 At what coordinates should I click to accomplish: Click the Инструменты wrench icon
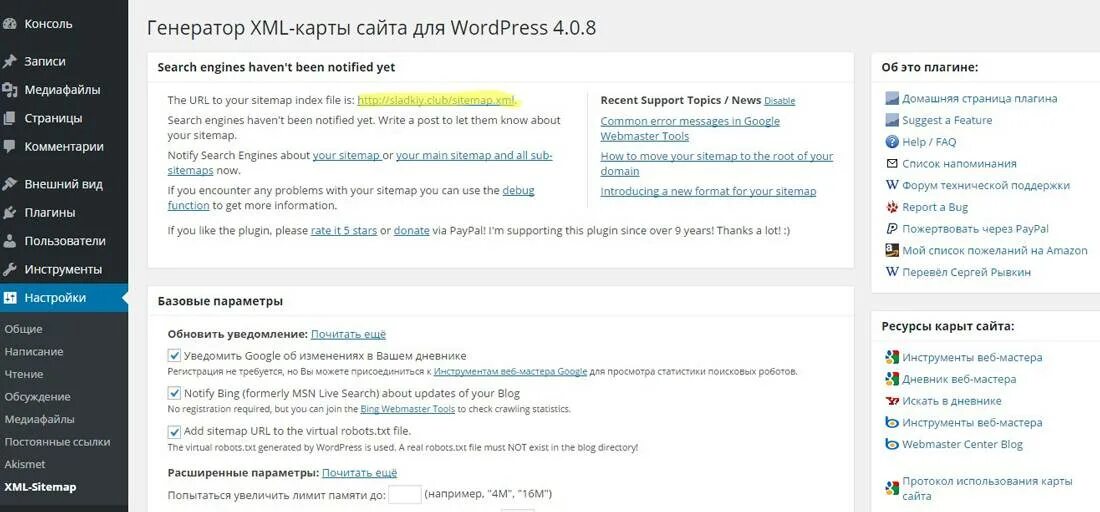click(9, 269)
